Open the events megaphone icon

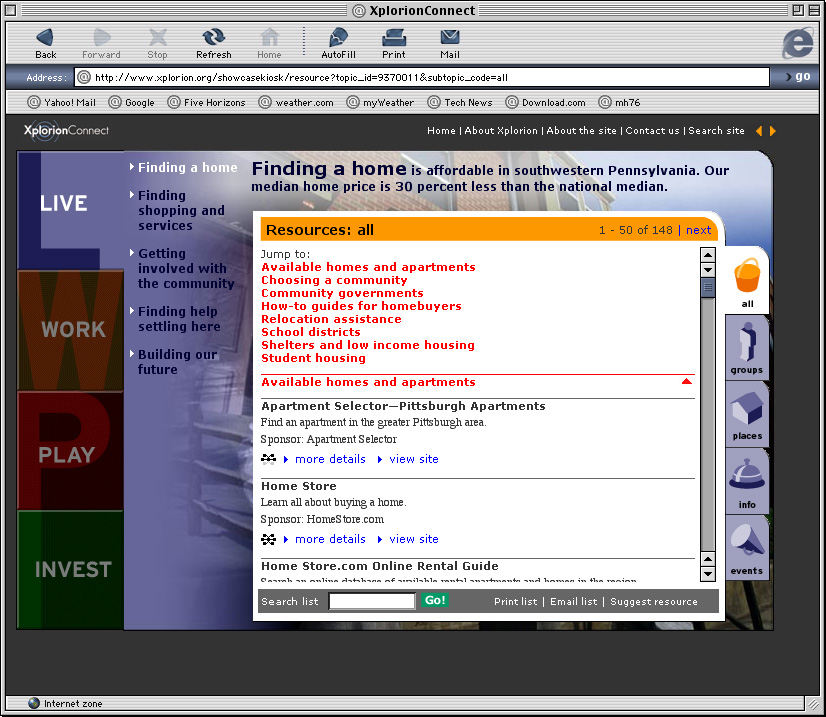point(747,547)
